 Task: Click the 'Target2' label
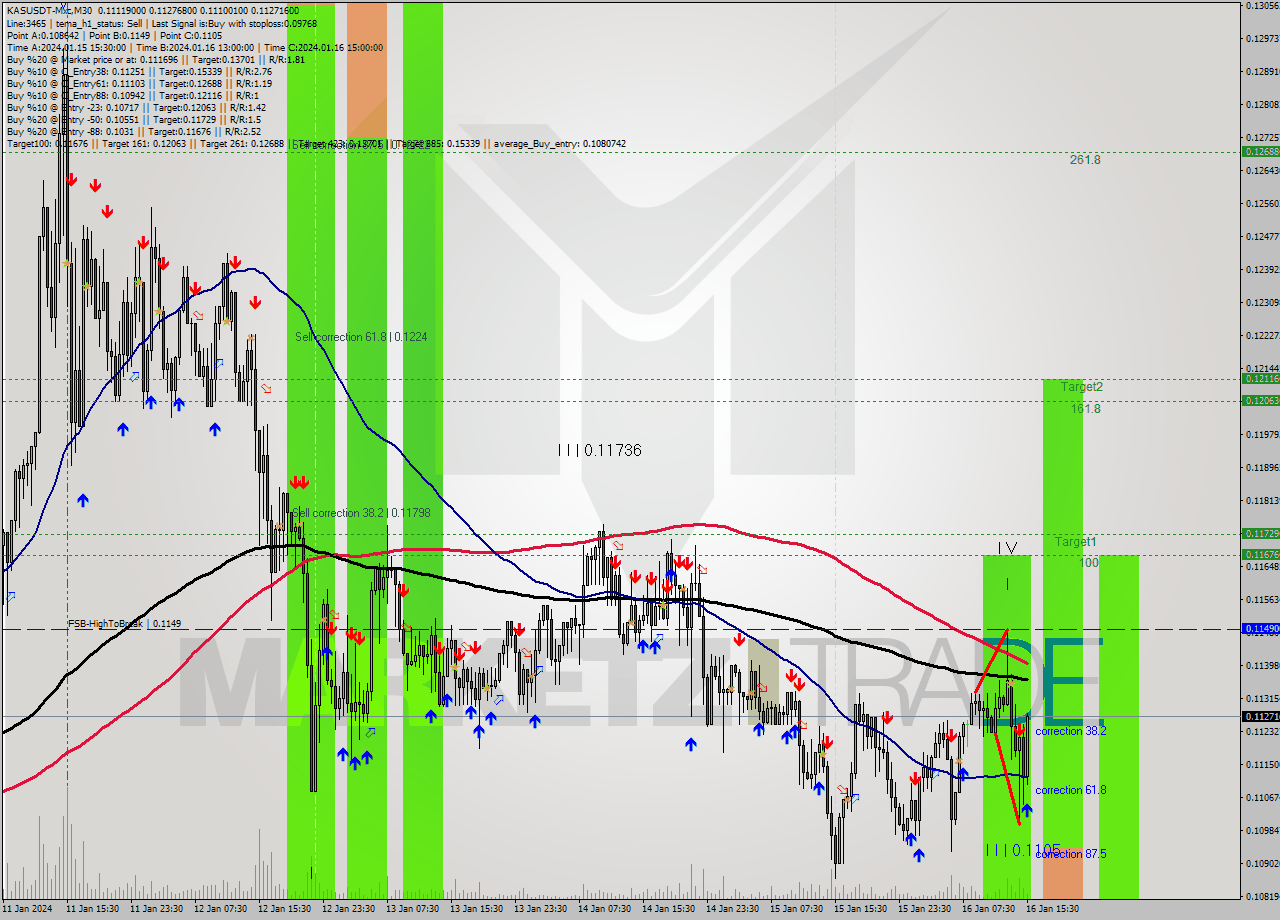tap(1082, 386)
